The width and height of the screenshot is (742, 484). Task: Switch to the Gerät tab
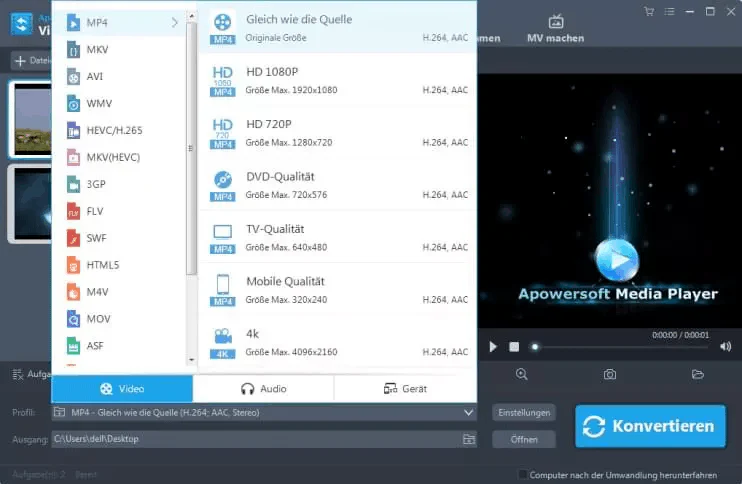406,389
